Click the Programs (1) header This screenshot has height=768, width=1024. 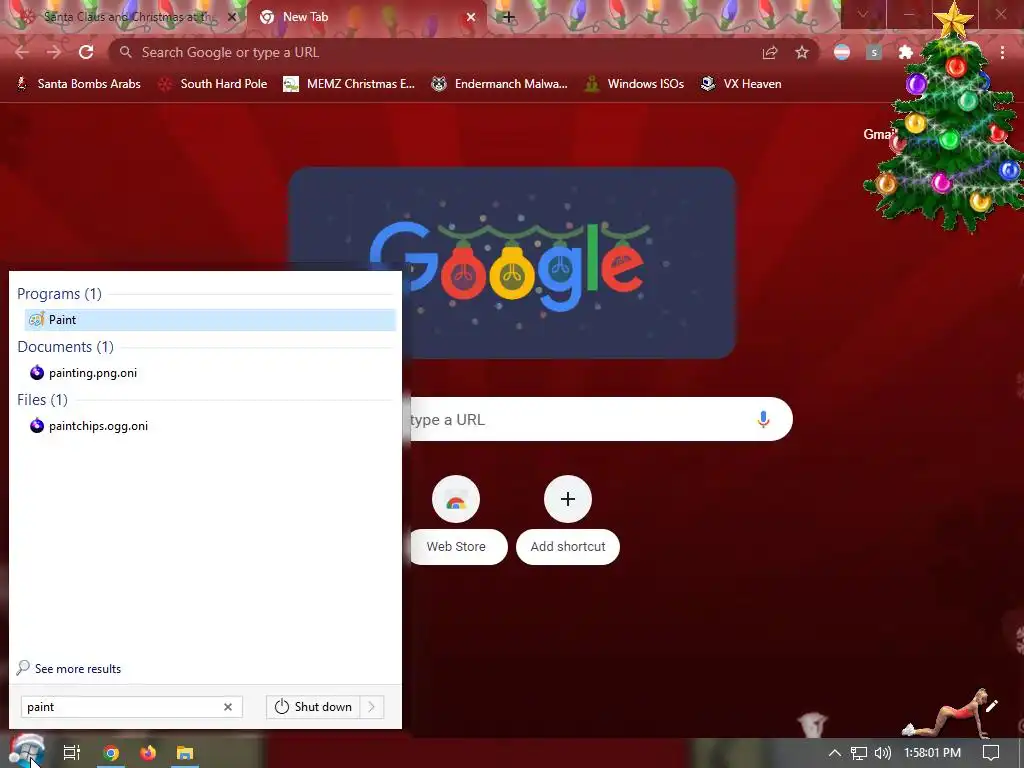click(x=59, y=294)
